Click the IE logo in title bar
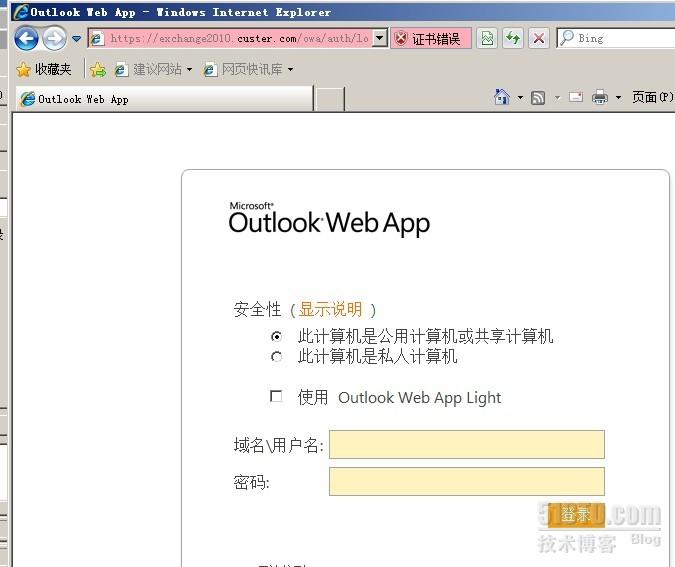Screen dimensions: 675x567 21,12
